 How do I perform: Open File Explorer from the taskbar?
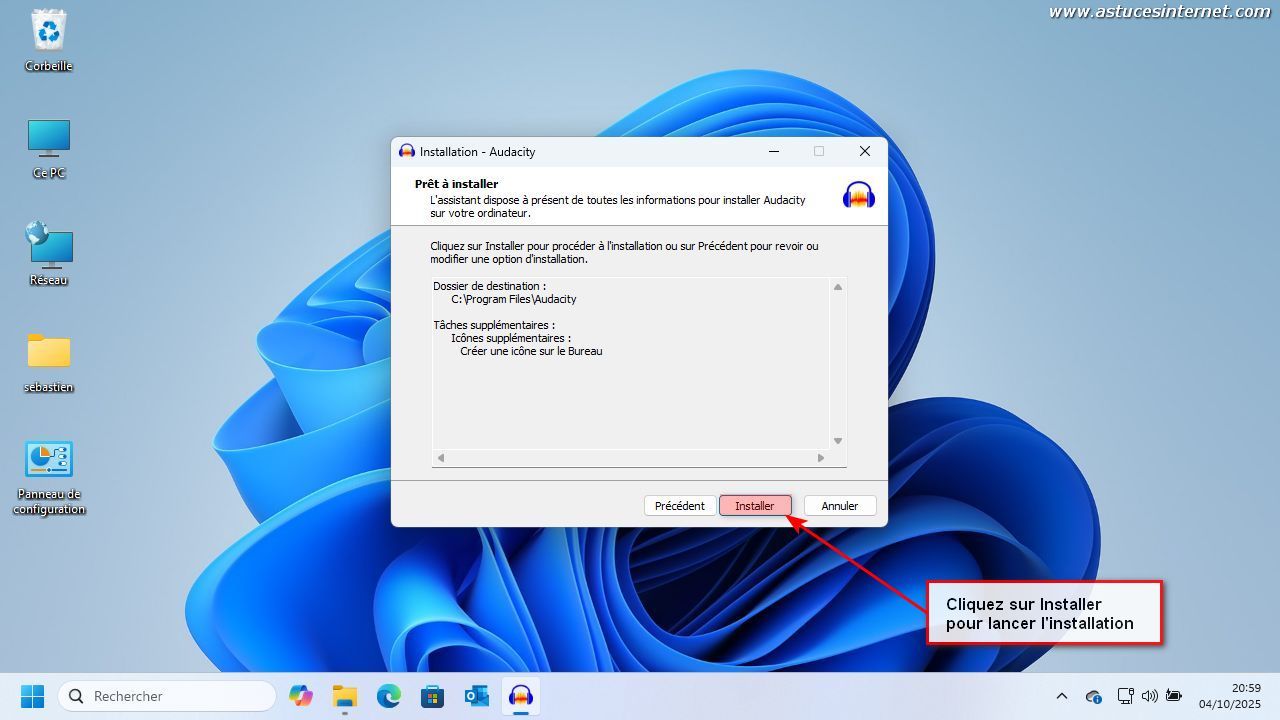click(x=344, y=696)
